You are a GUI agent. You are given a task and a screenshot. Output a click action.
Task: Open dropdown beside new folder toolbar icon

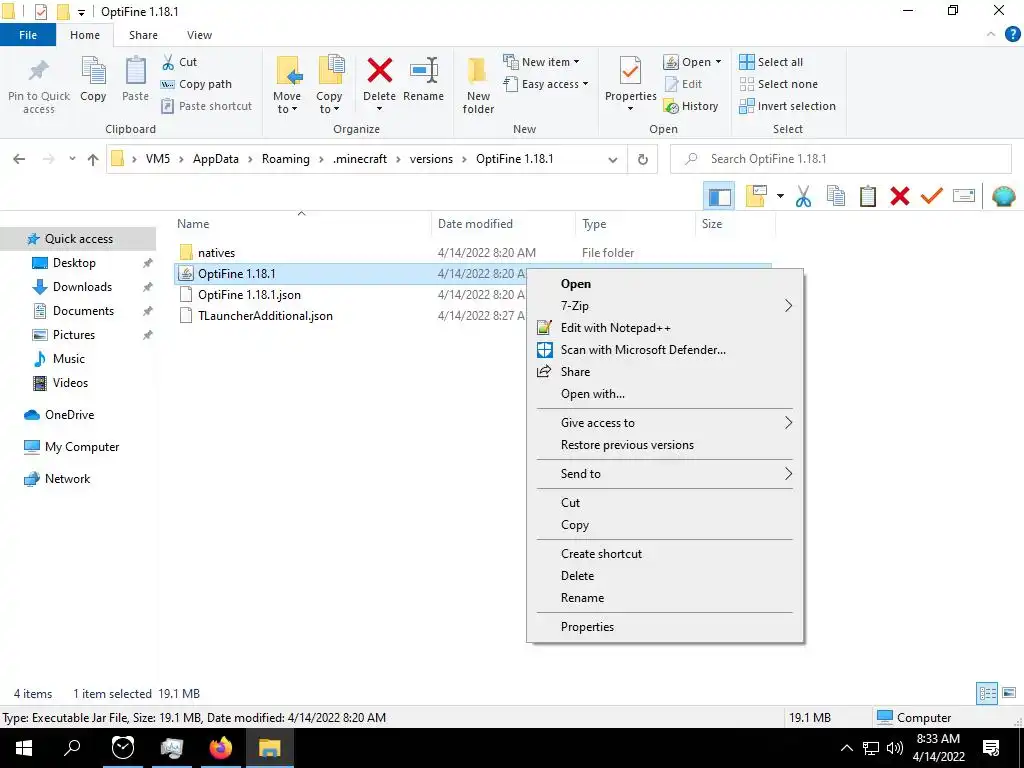(780, 196)
